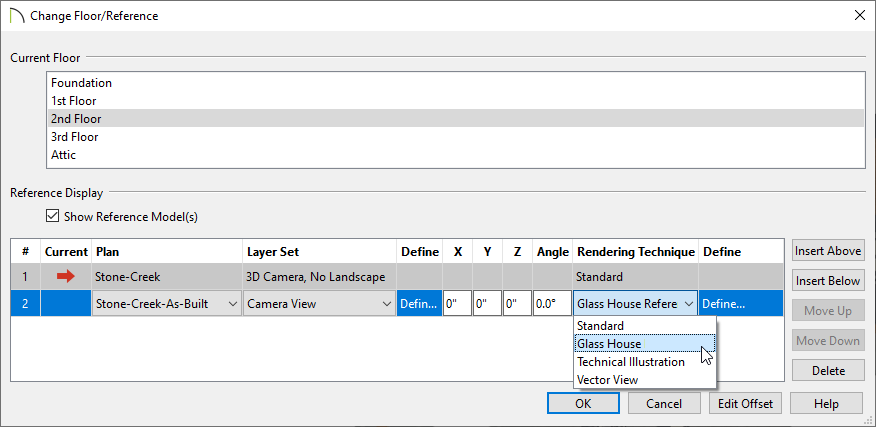876x427 pixels.
Task: Click the red current plan arrow icon
Action: click(x=66, y=276)
